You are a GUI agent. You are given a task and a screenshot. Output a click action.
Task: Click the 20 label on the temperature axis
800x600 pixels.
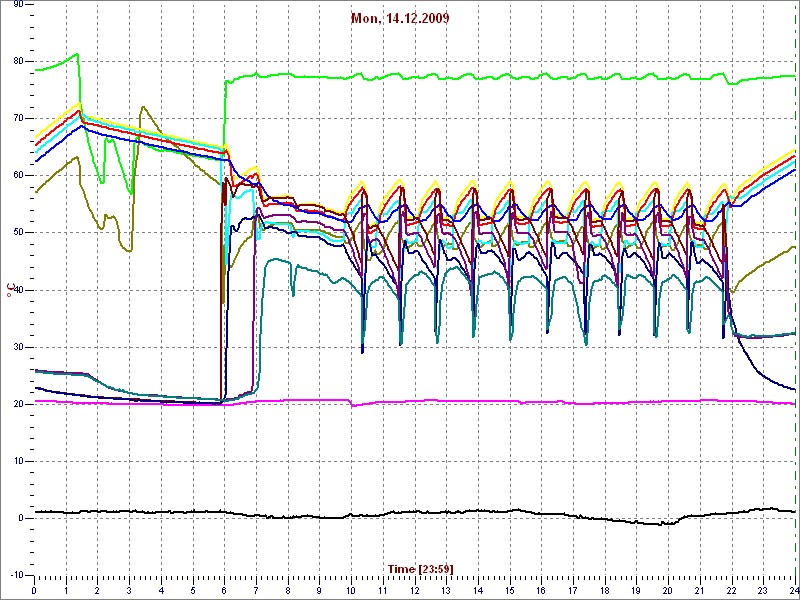click(x=18, y=404)
